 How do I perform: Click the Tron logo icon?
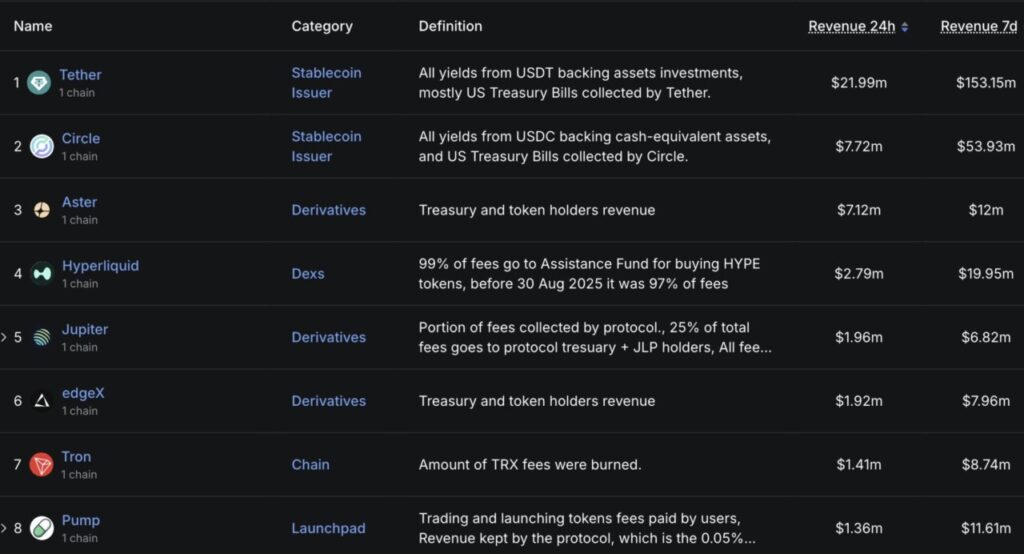point(41,464)
